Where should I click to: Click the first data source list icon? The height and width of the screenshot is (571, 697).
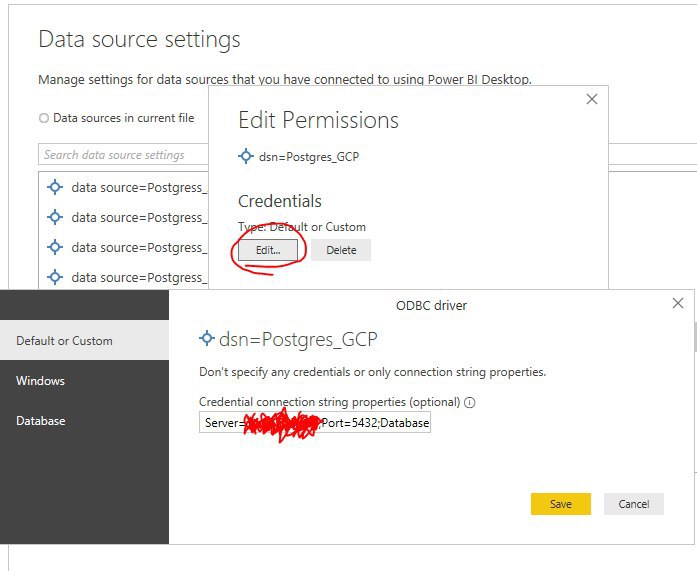(x=55, y=187)
